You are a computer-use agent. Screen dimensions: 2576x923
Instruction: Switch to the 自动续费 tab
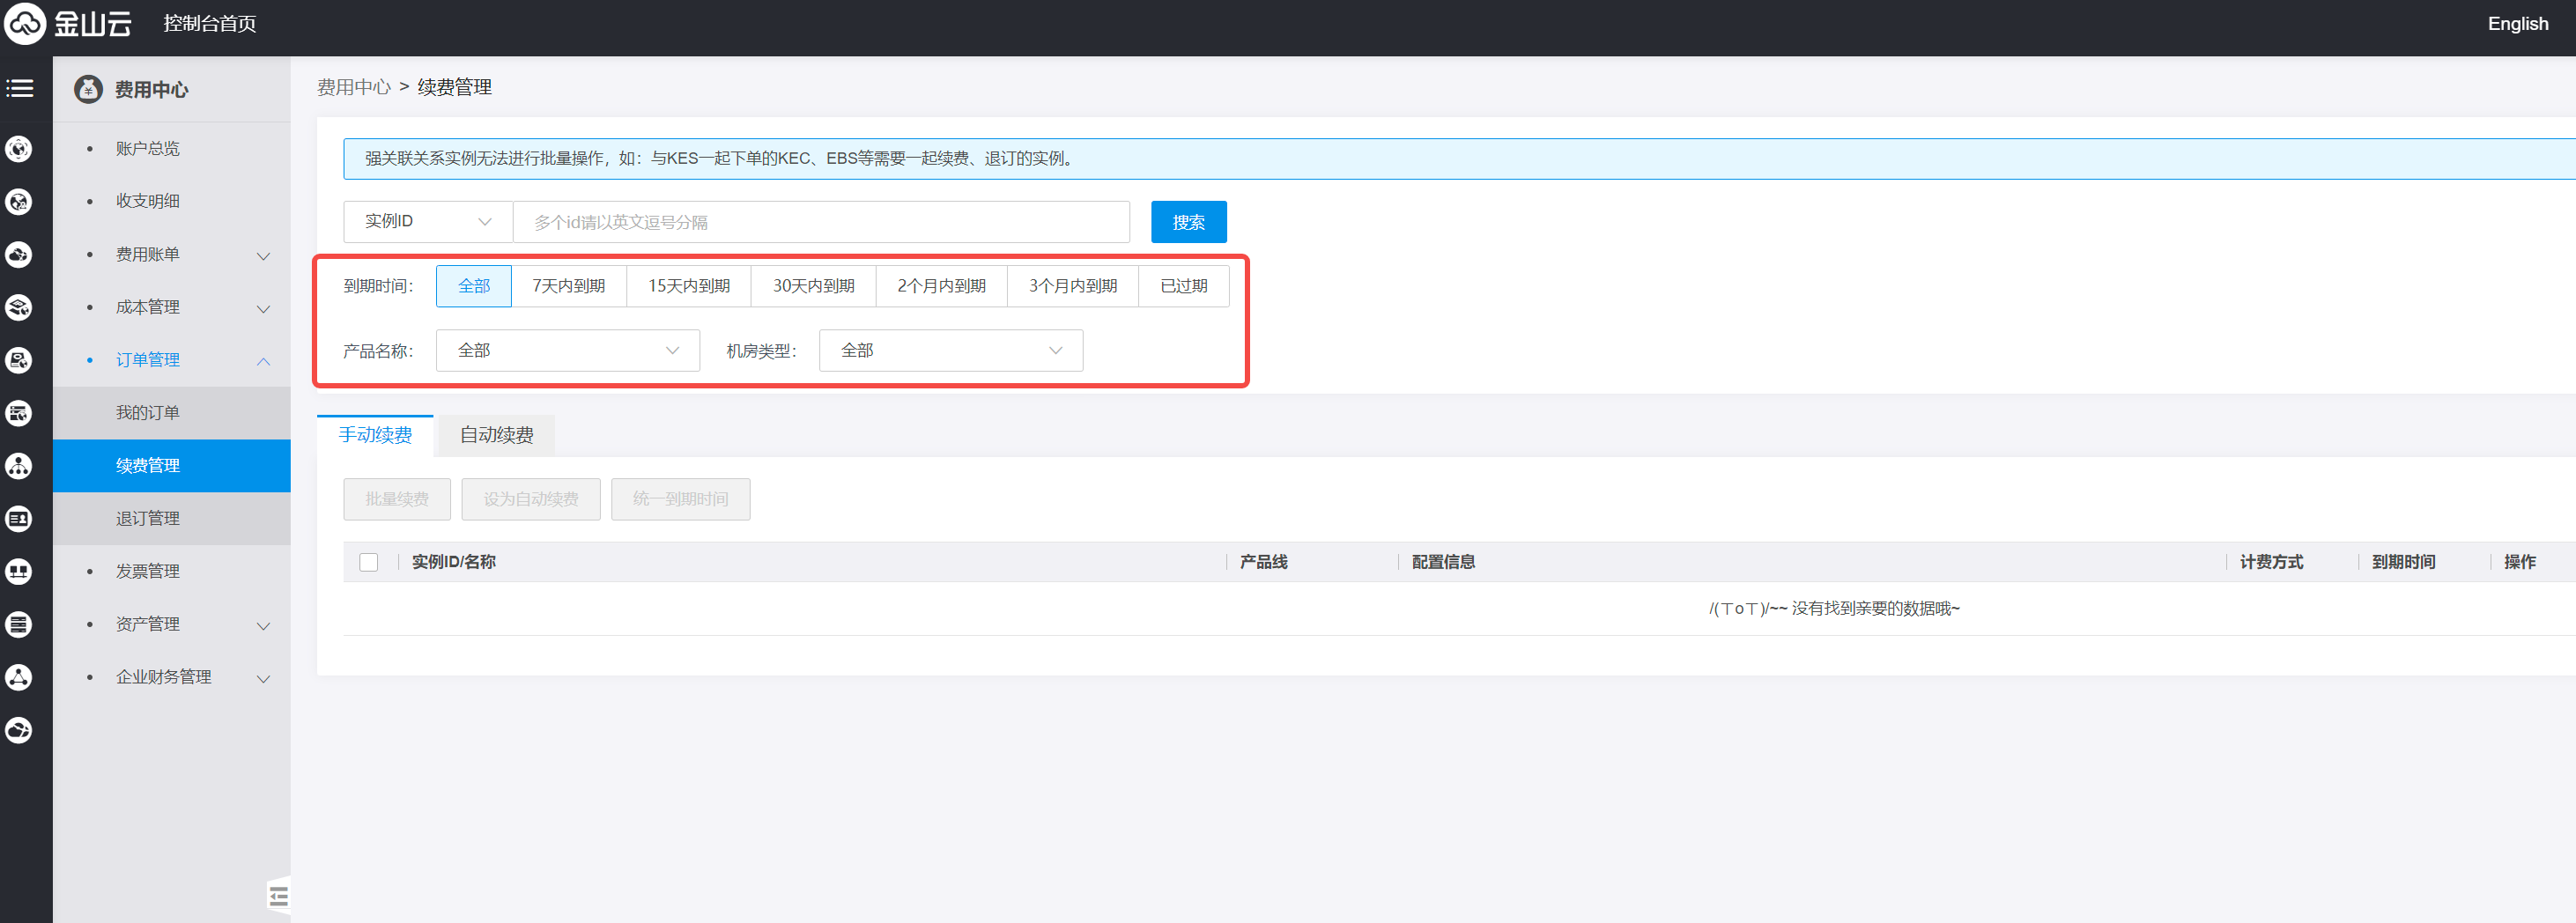point(497,435)
